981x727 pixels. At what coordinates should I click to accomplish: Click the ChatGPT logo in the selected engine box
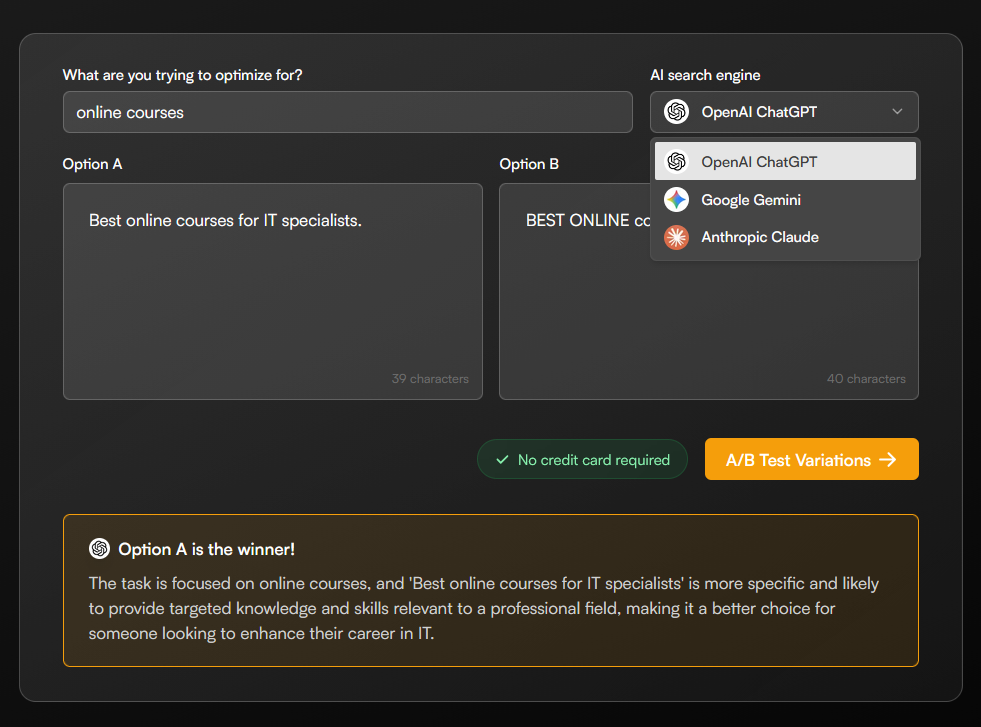[677, 112]
